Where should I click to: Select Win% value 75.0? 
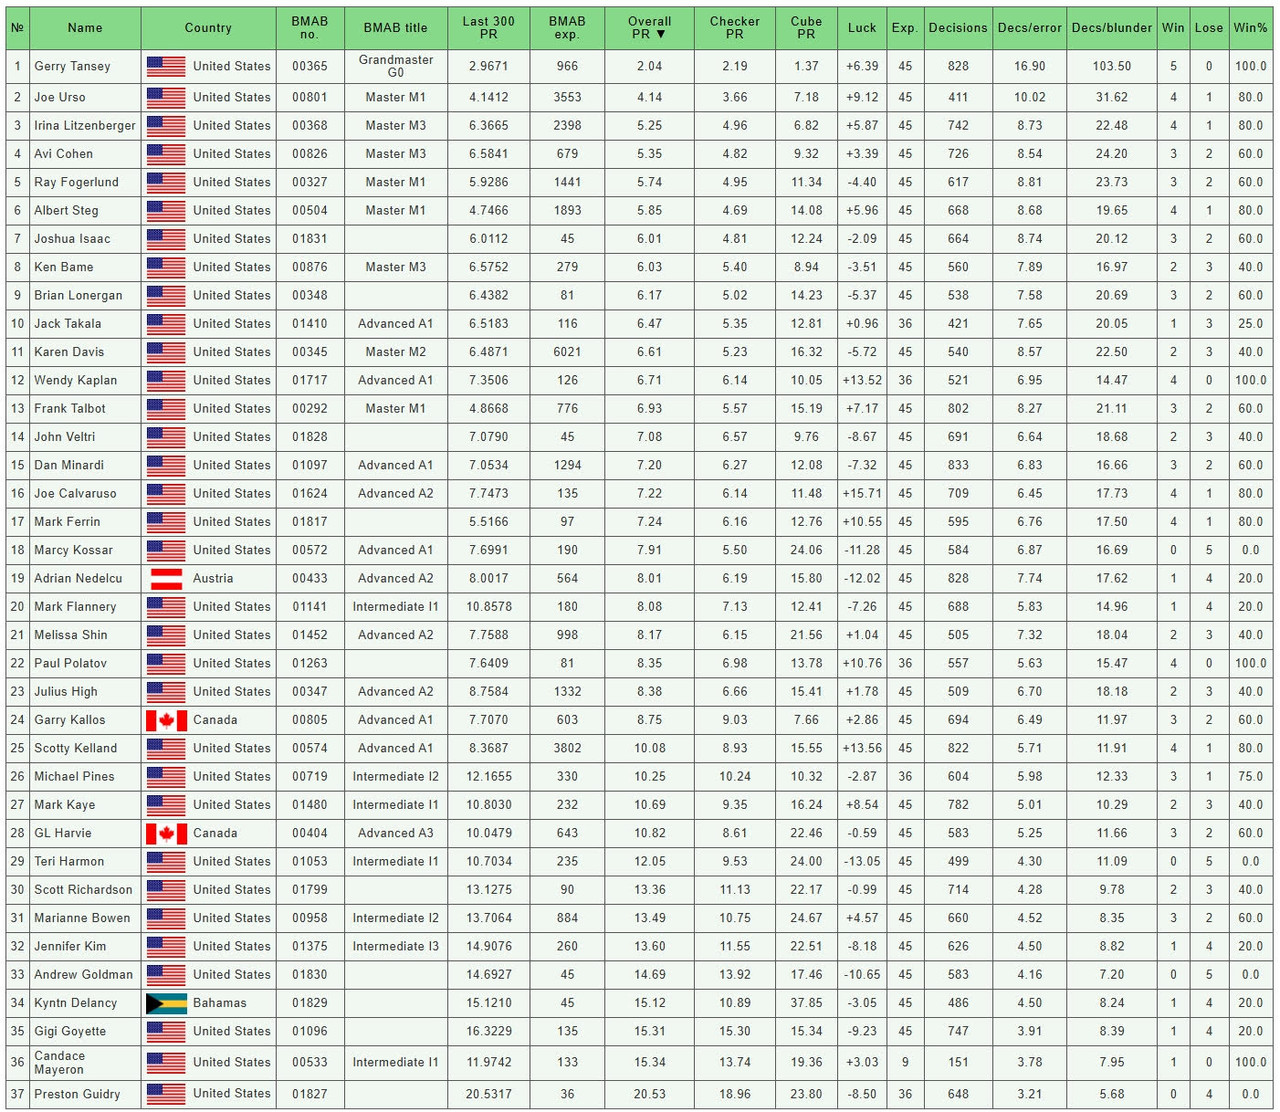1250,776
